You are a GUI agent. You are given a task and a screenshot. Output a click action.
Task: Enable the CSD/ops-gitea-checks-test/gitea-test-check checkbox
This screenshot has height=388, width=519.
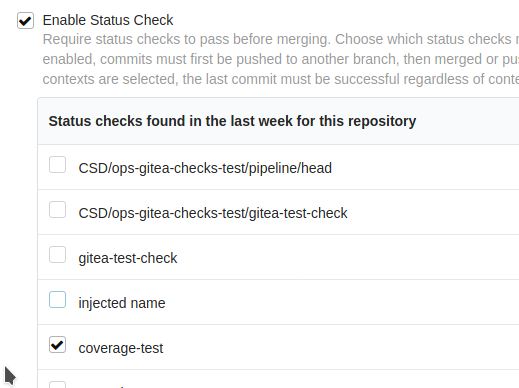point(57,210)
